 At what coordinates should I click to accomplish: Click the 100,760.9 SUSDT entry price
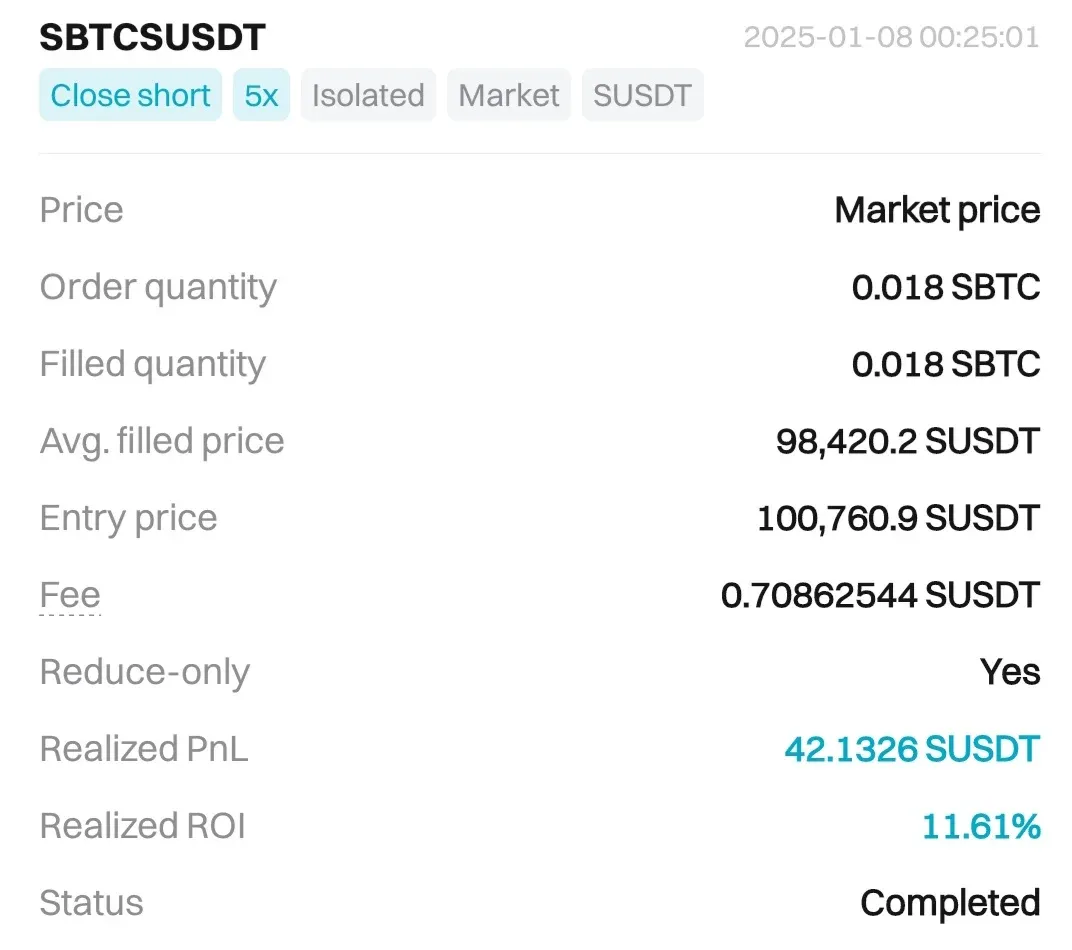tap(898, 518)
